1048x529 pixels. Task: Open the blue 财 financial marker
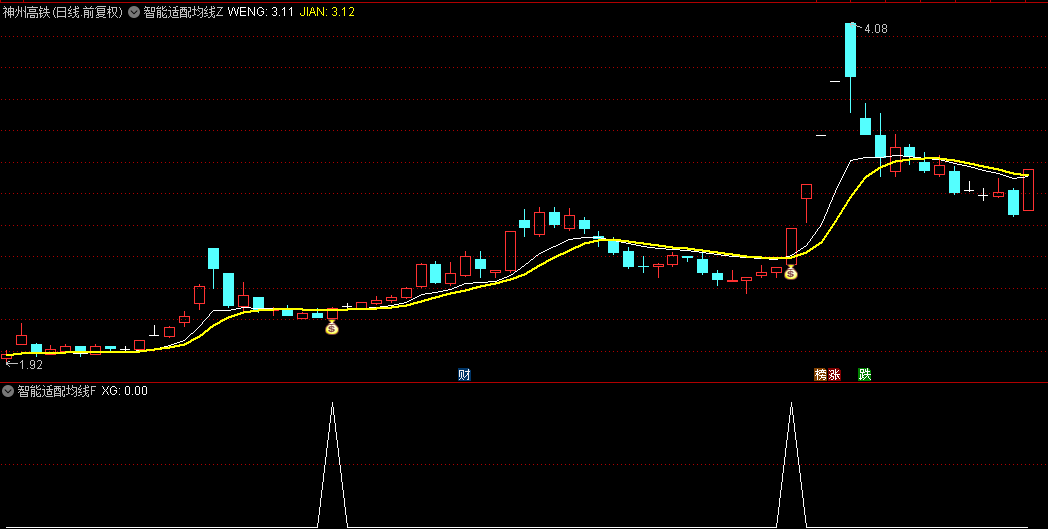pos(464,375)
